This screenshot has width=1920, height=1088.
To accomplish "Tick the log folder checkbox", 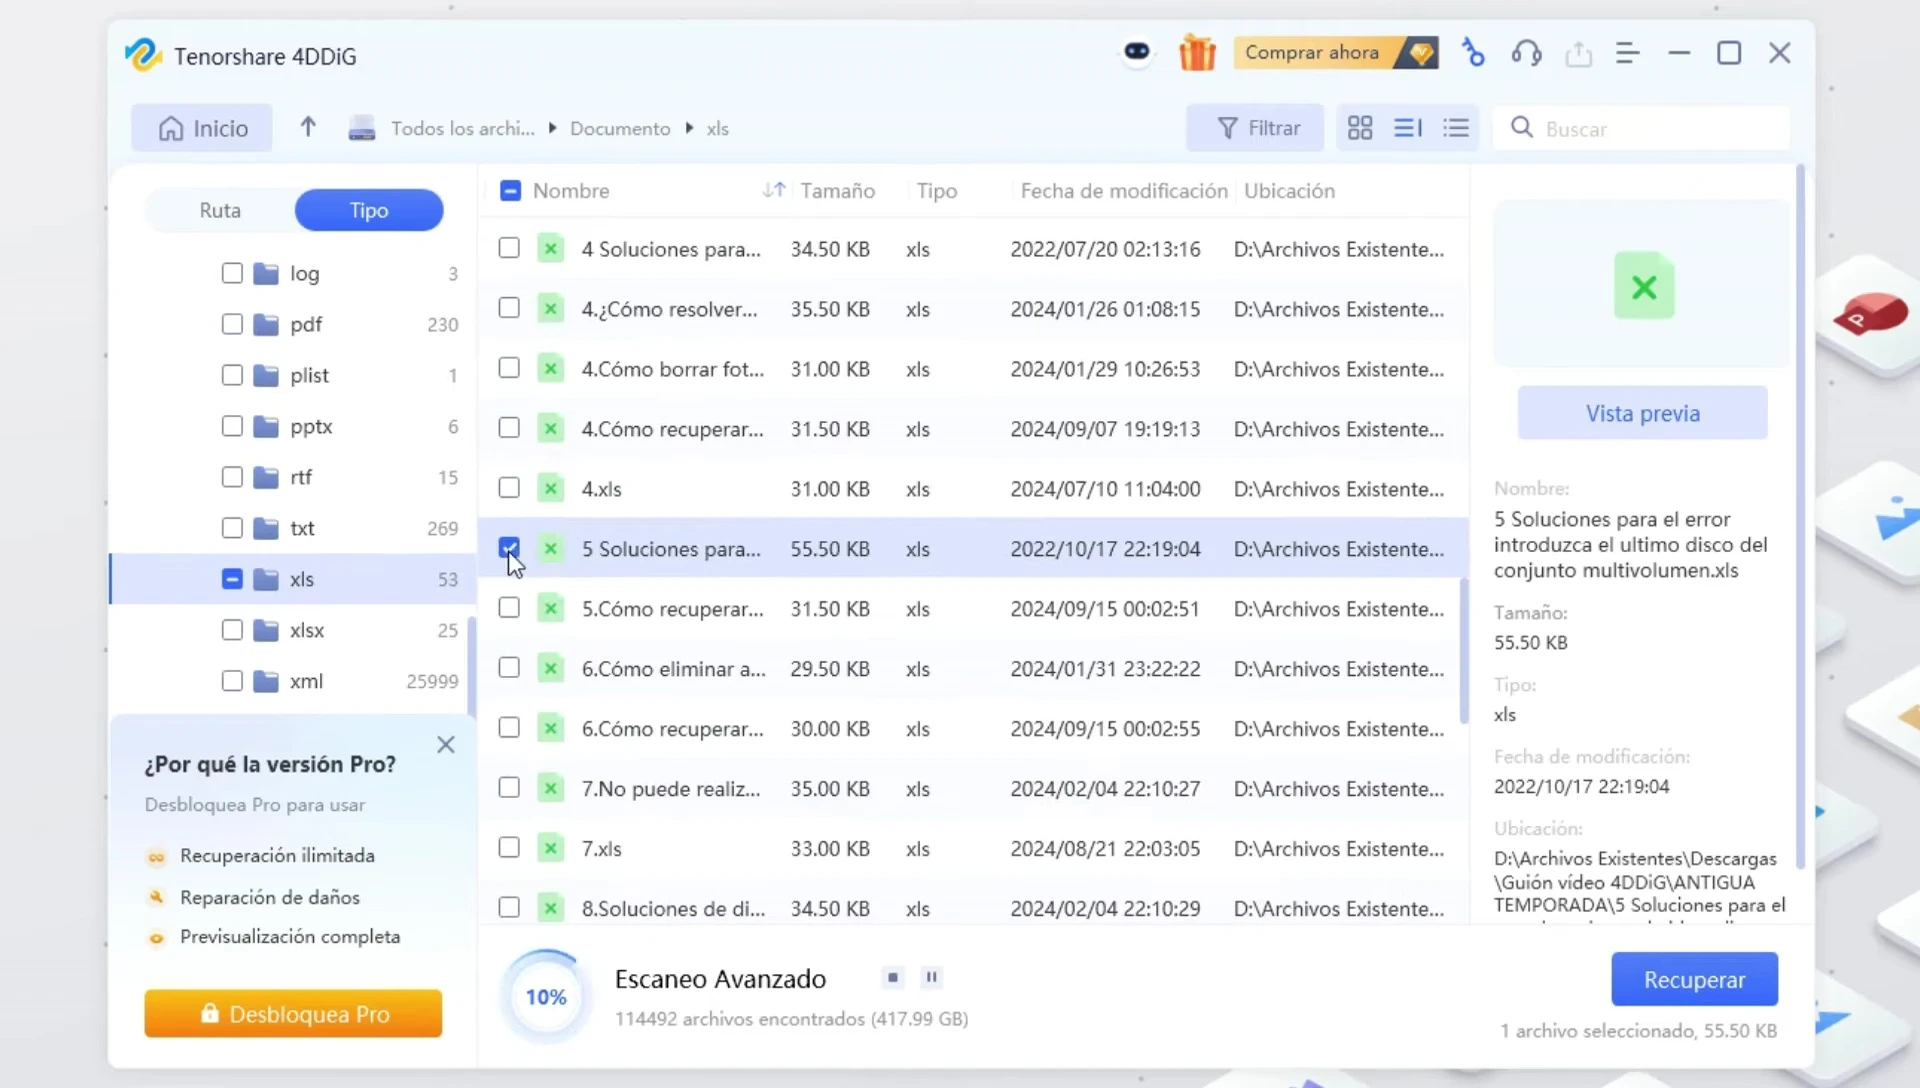I will tap(232, 273).
